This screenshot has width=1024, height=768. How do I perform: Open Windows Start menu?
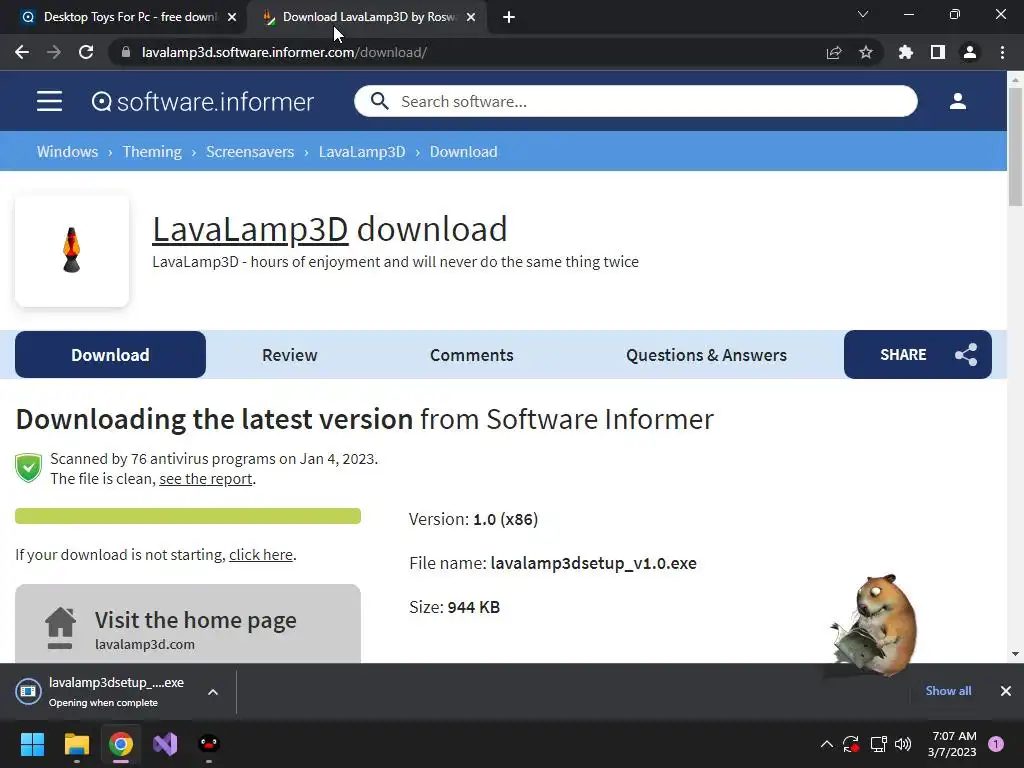(32, 744)
